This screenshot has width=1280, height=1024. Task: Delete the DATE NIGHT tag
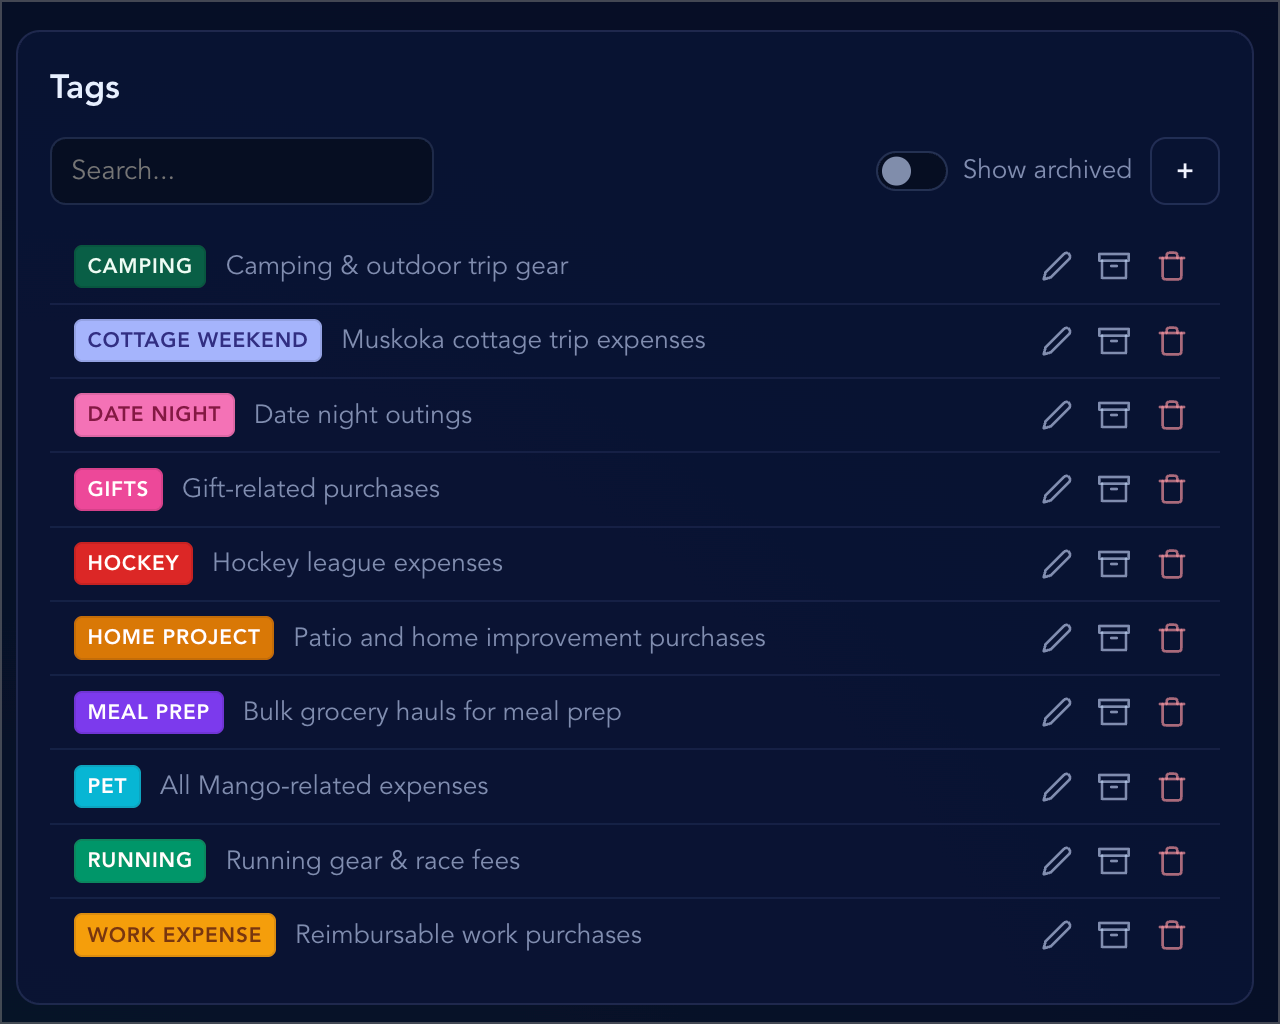coord(1171,415)
